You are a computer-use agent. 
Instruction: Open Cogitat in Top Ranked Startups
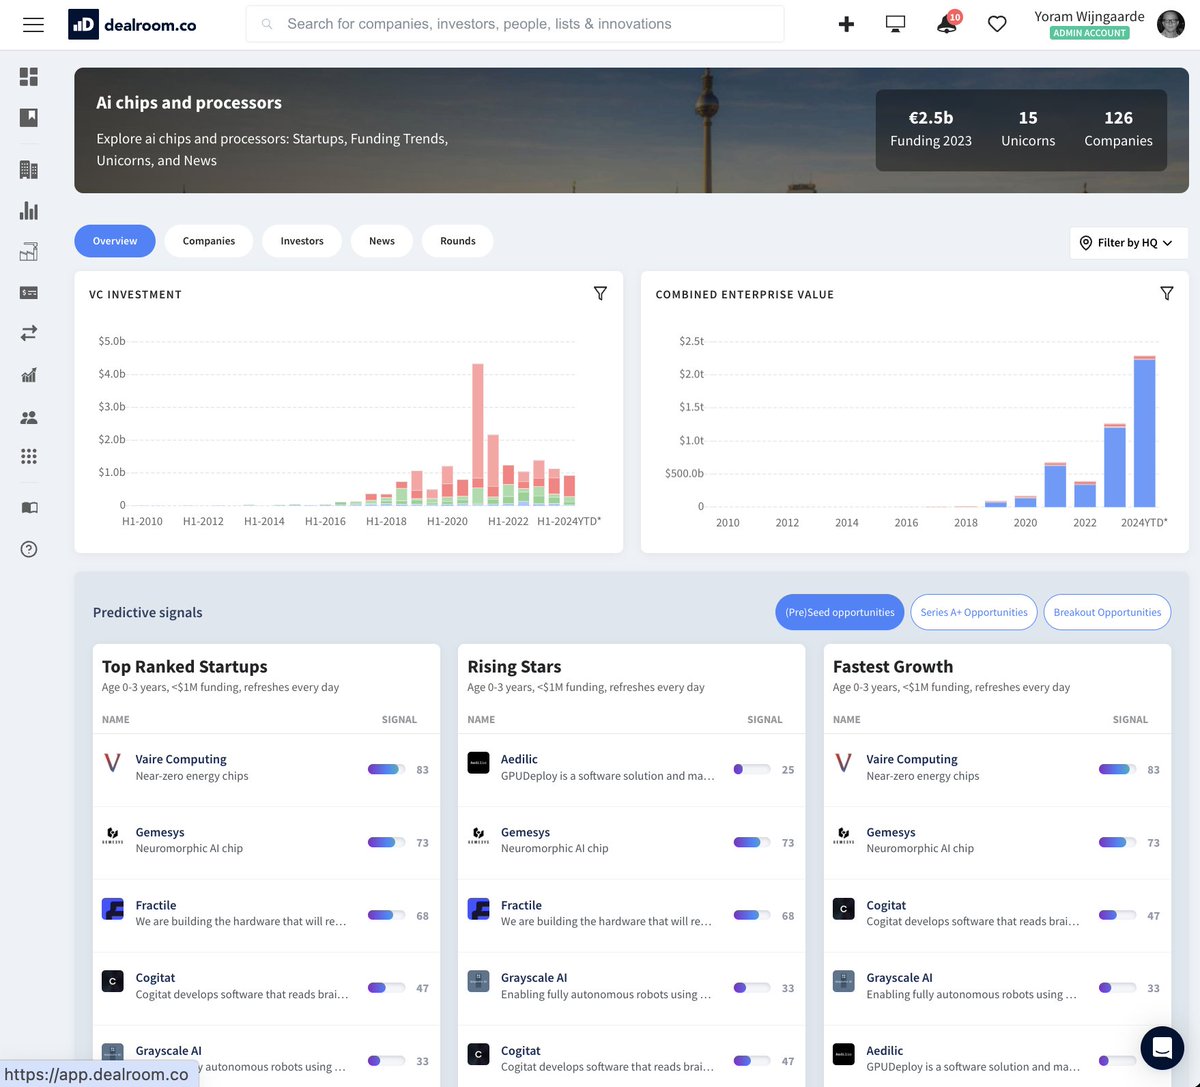(x=155, y=978)
